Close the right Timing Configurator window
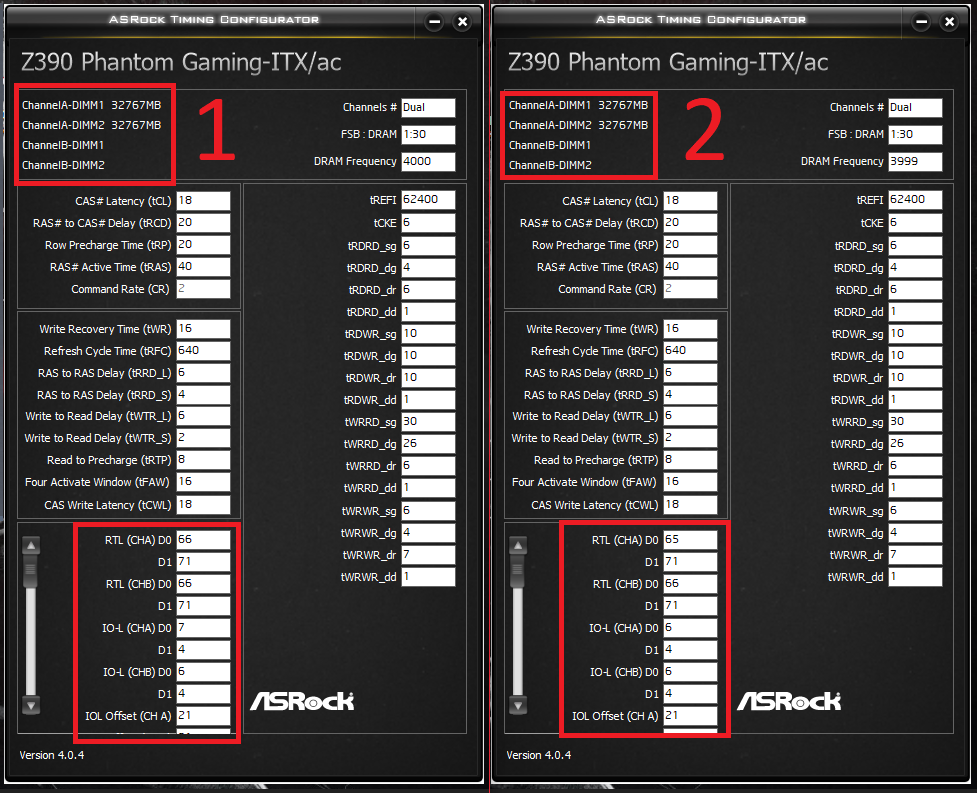977x793 pixels. [x=950, y=22]
